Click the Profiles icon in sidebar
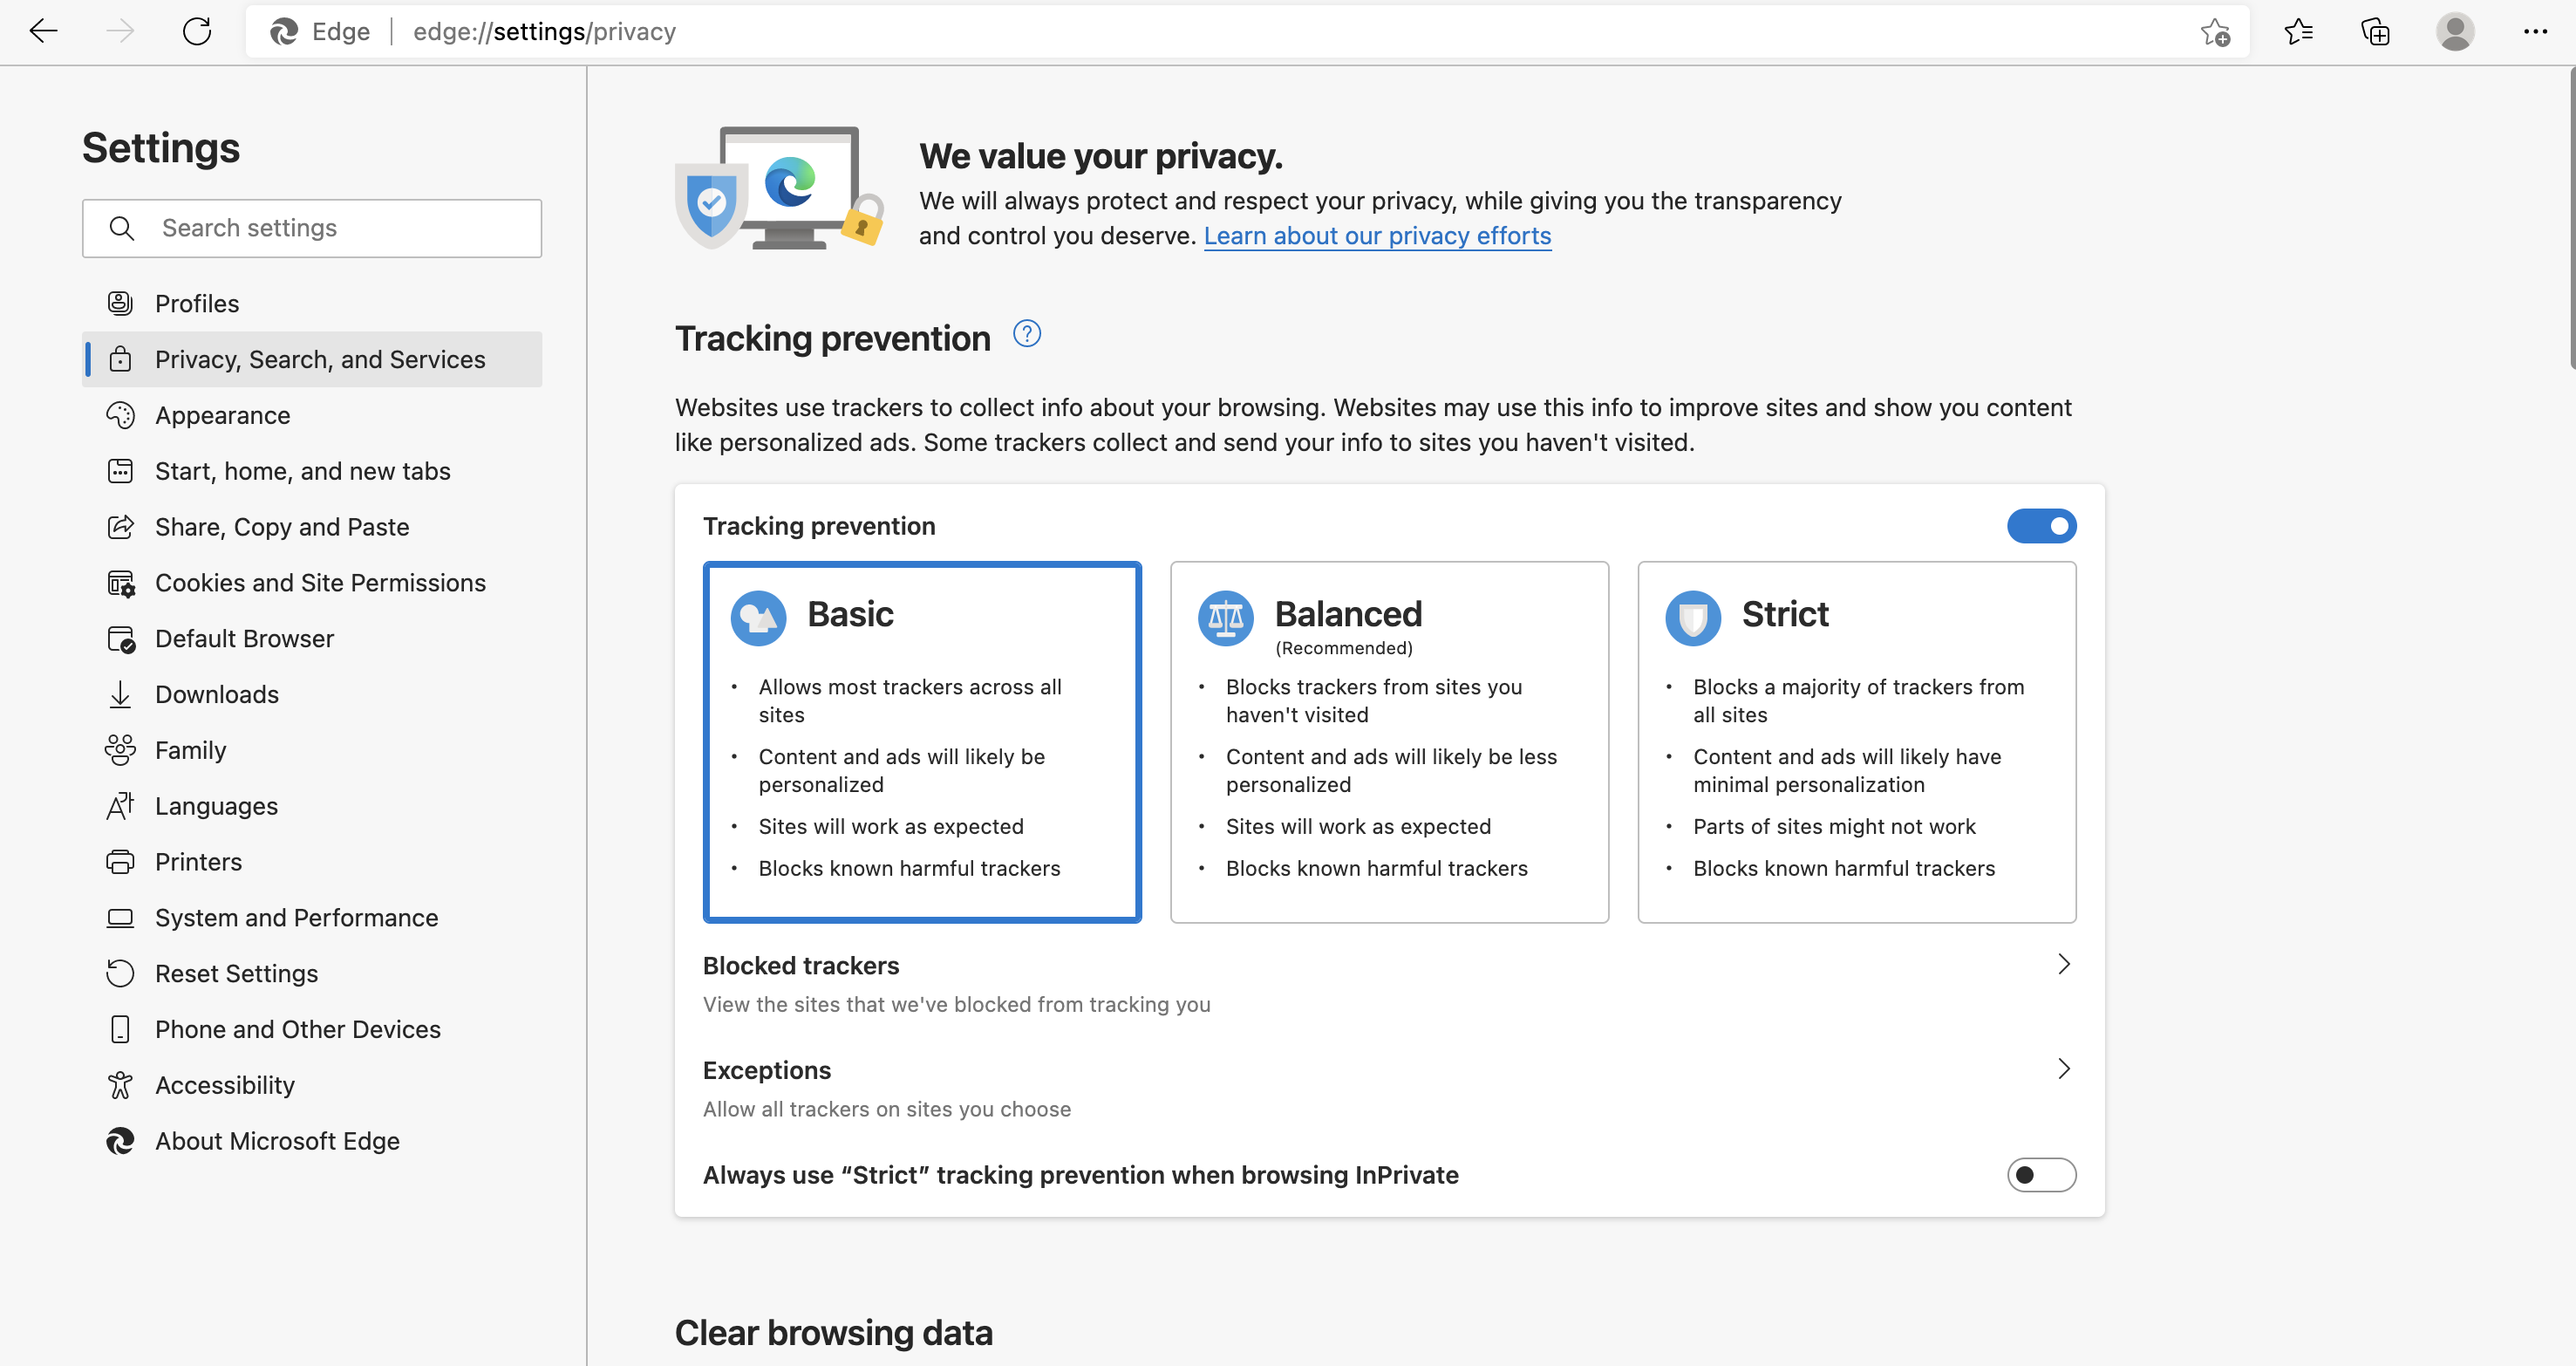The image size is (2576, 1366). 119,304
